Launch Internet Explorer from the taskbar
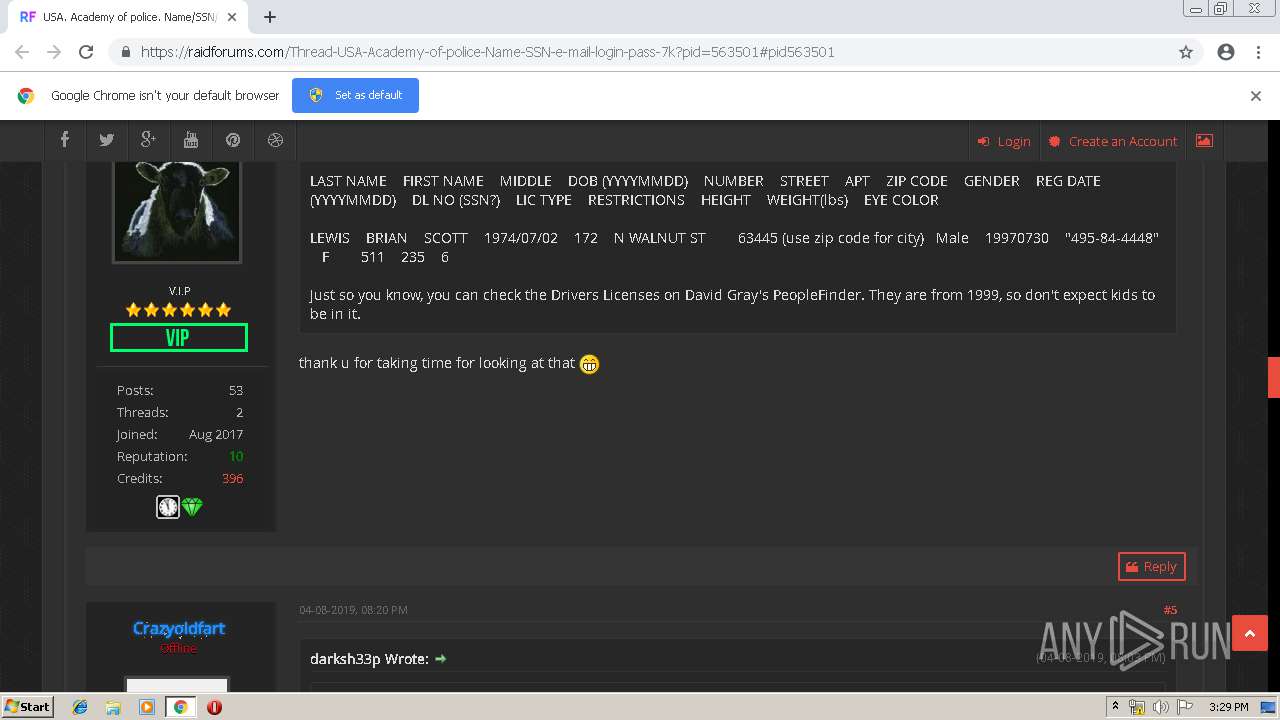 pyautogui.click(x=80, y=707)
